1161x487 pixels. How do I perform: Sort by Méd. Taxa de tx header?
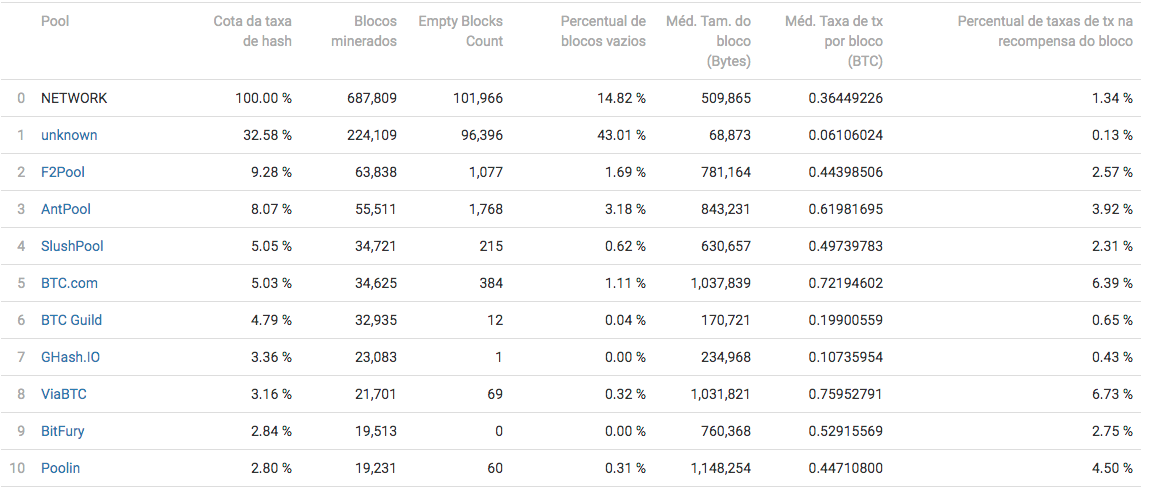point(834,41)
